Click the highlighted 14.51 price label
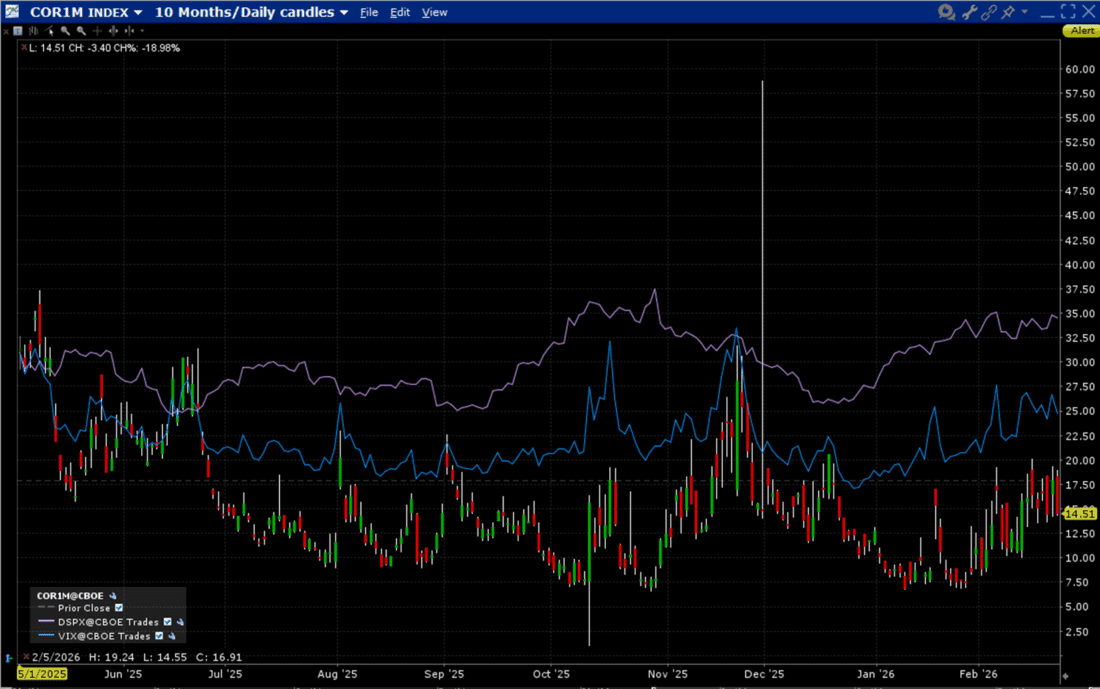Screen dimensions: 1100x689 point(1079,513)
